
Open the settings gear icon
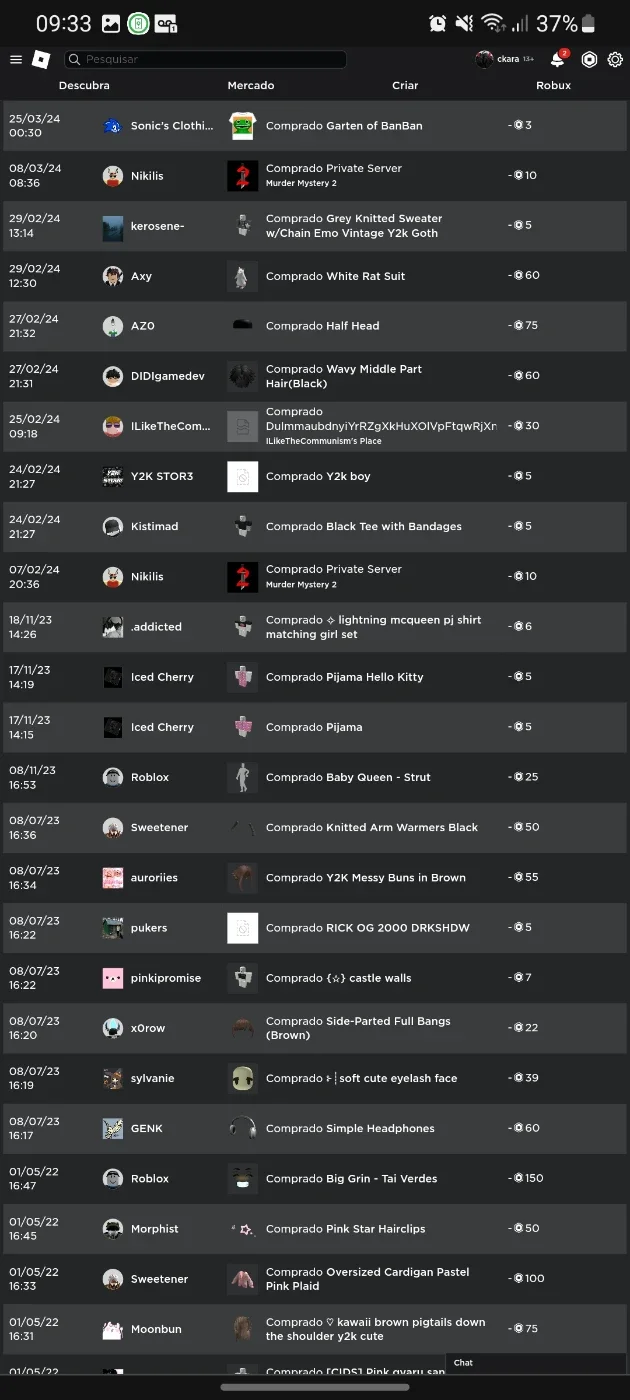click(x=615, y=60)
